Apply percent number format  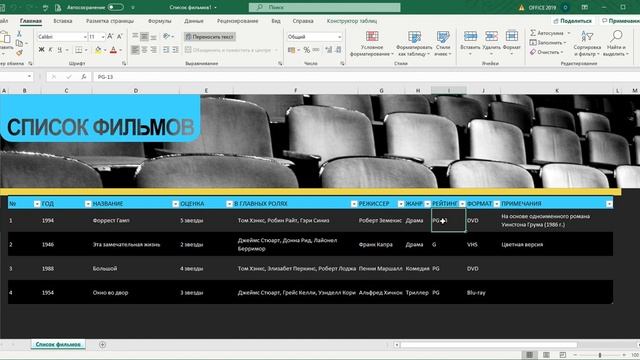click(x=307, y=50)
